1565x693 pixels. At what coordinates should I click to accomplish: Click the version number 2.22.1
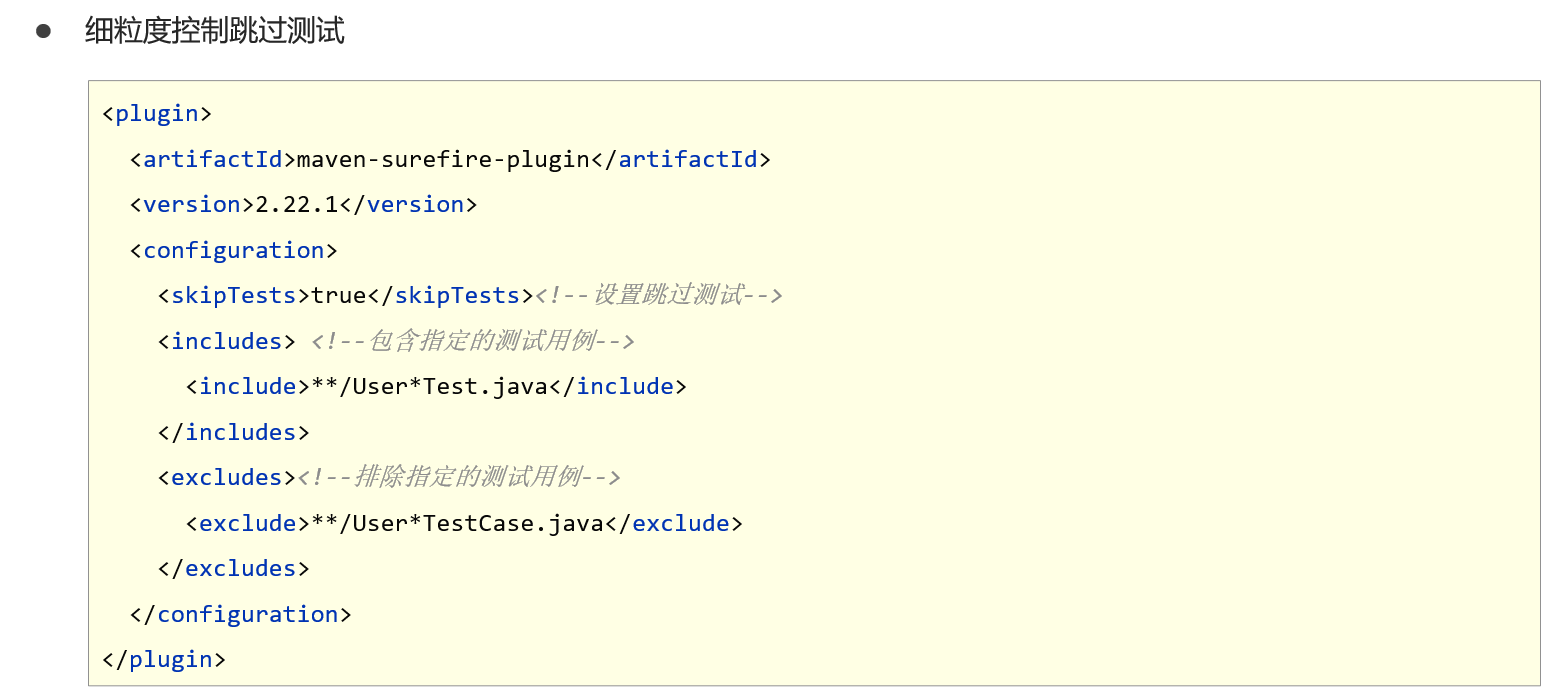pyautogui.click(x=297, y=204)
